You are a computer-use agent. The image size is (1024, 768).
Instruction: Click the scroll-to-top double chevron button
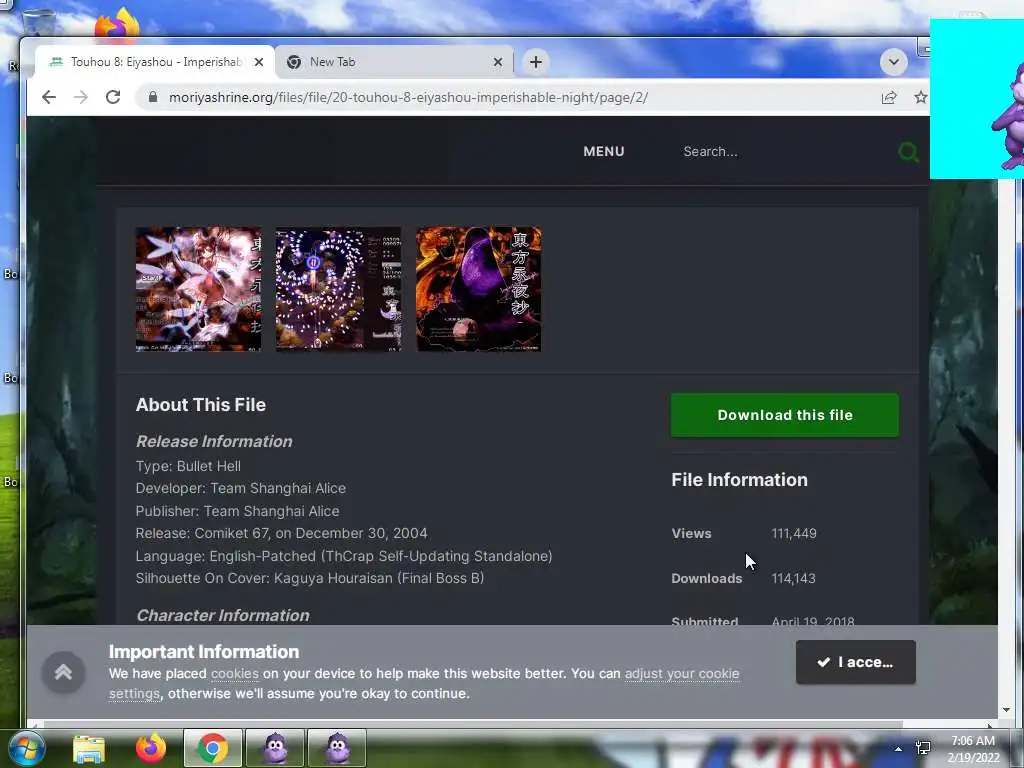tap(63, 672)
